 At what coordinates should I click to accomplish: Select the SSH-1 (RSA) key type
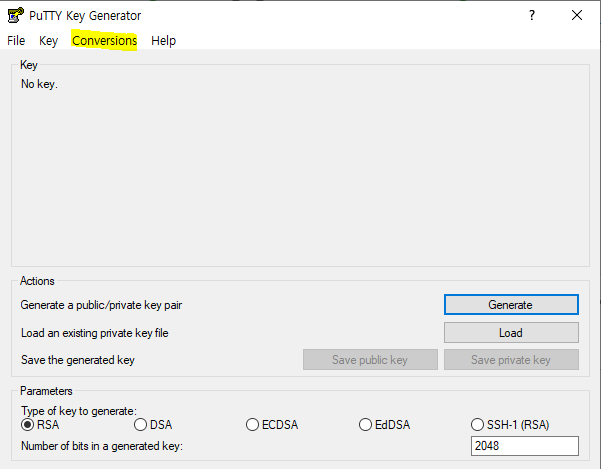pos(510,425)
